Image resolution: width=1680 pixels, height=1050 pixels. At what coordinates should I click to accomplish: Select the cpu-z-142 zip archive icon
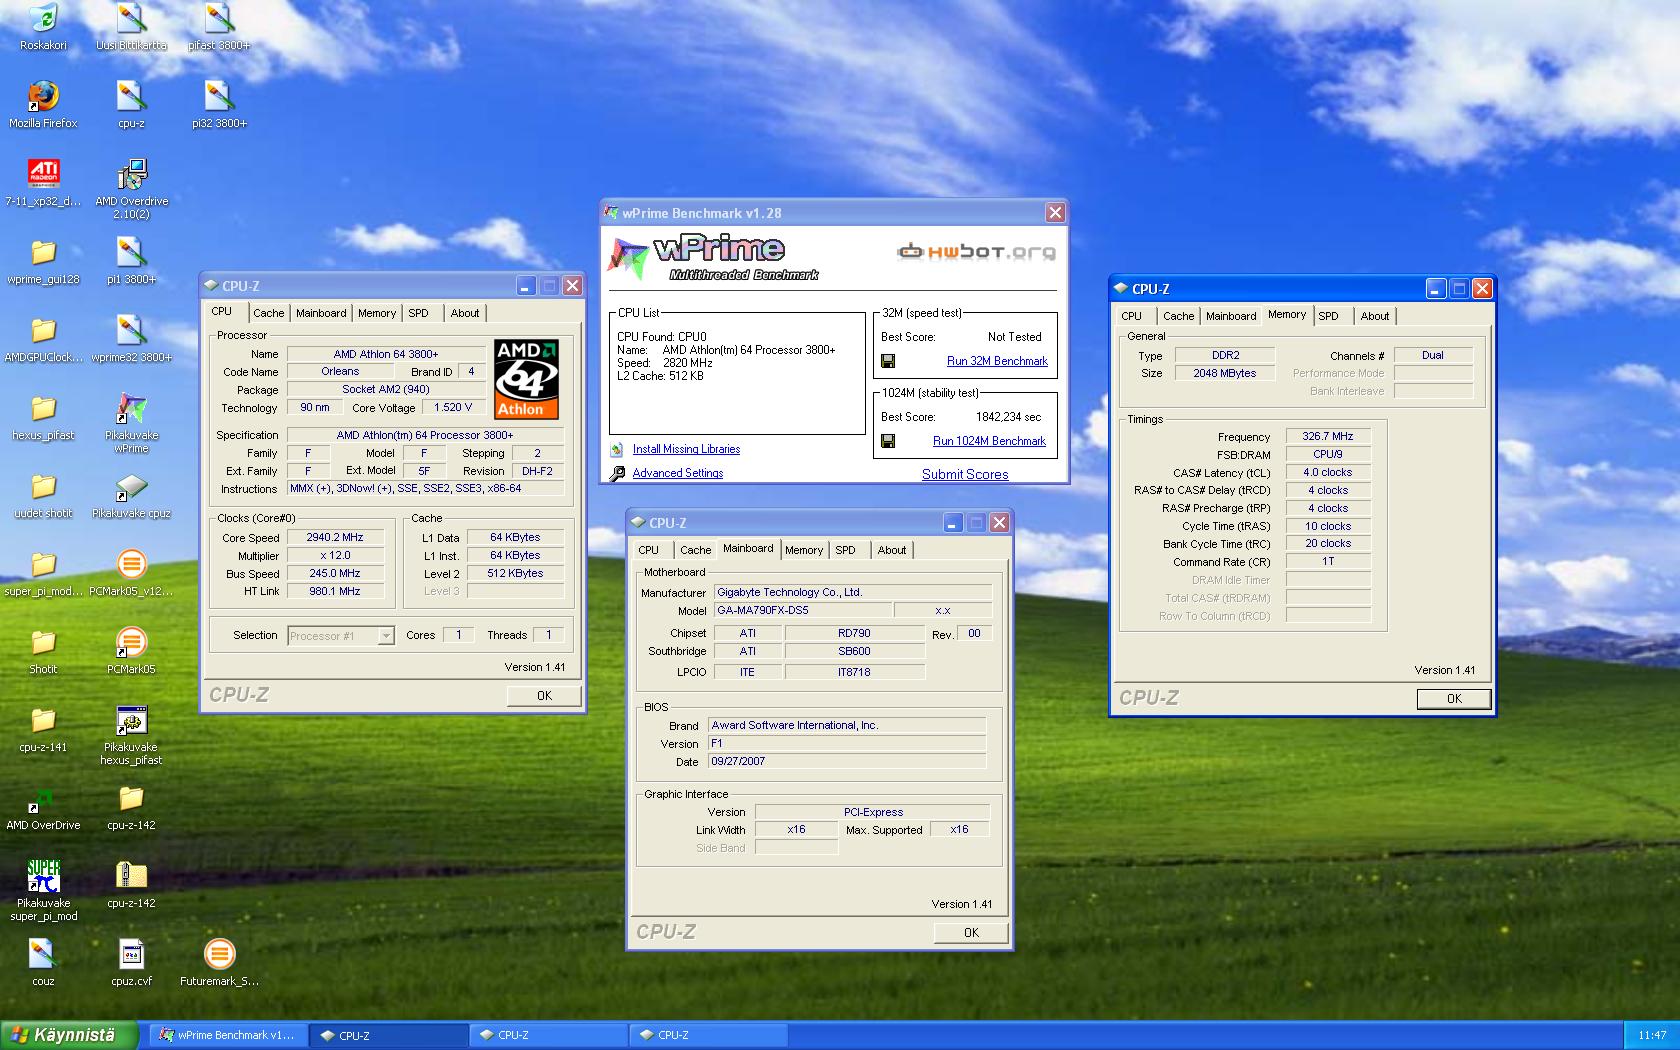[131, 876]
